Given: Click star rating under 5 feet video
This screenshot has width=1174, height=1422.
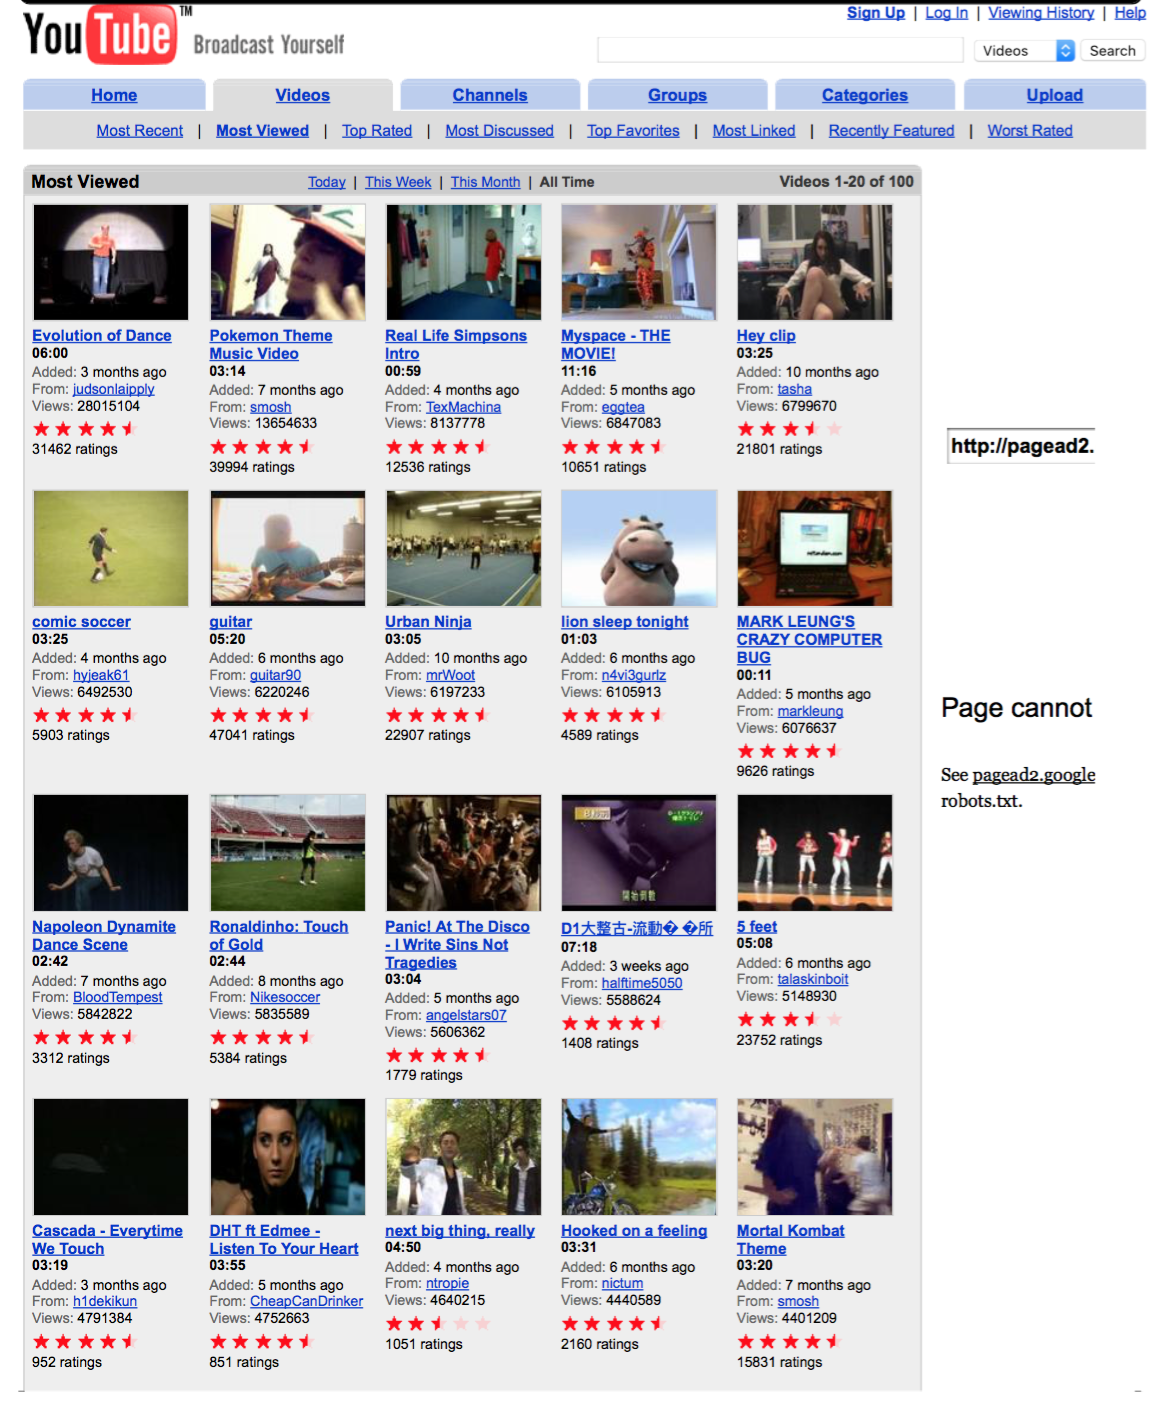Looking at the screenshot, I should tap(789, 1020).
